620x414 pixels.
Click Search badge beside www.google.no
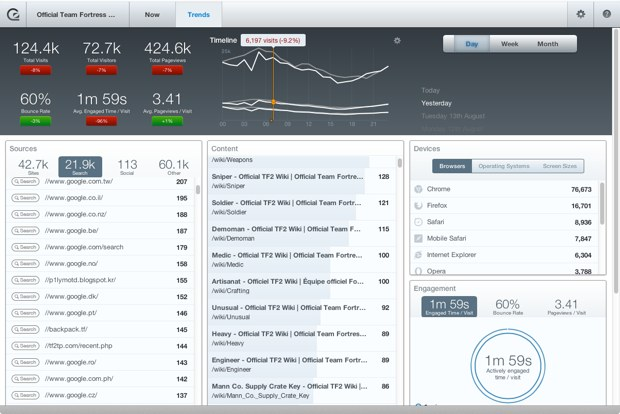tap(25, 263)
